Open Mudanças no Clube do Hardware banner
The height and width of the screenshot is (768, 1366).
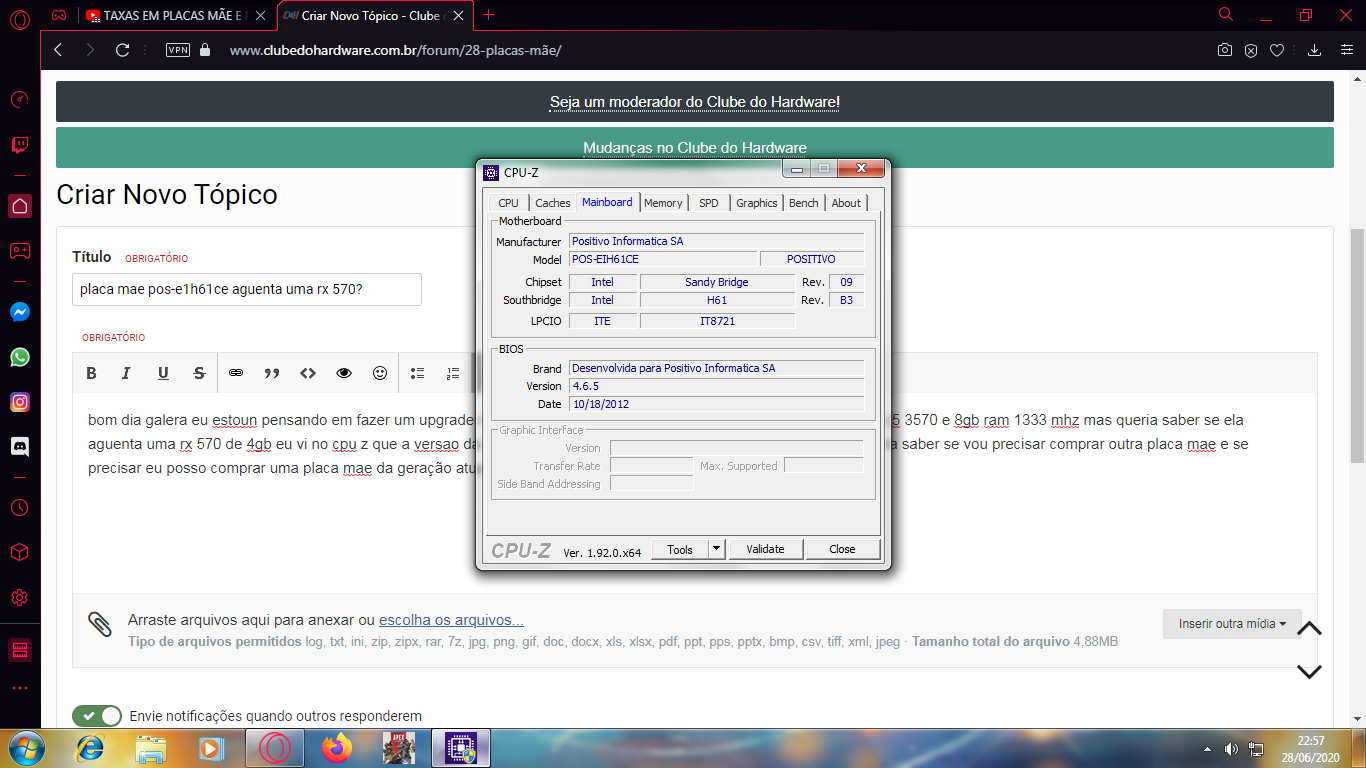[x=695, y=148]
